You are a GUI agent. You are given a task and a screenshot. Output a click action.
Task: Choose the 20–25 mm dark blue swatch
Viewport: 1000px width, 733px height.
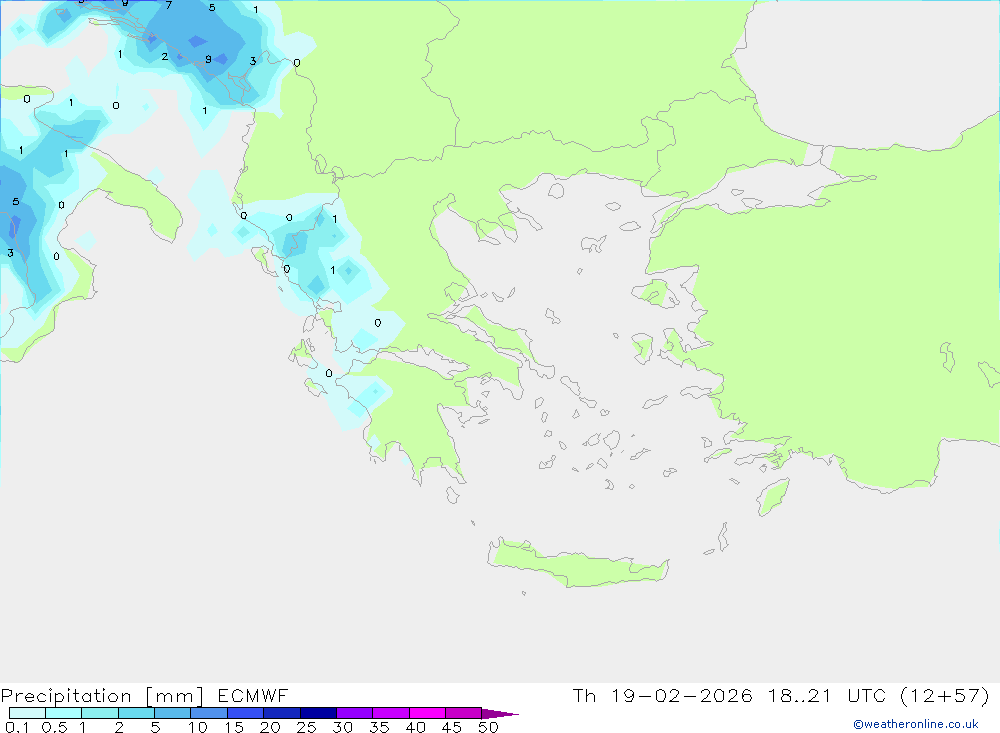(x=281, y=713)
